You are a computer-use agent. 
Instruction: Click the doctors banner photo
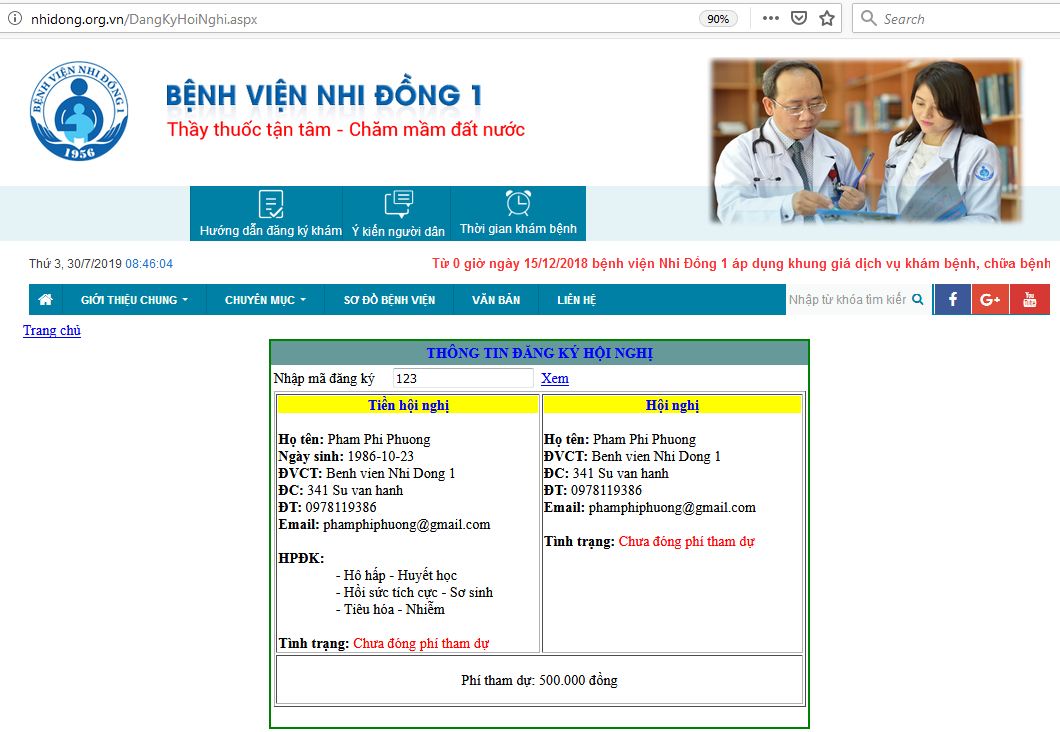click(866, 141)
